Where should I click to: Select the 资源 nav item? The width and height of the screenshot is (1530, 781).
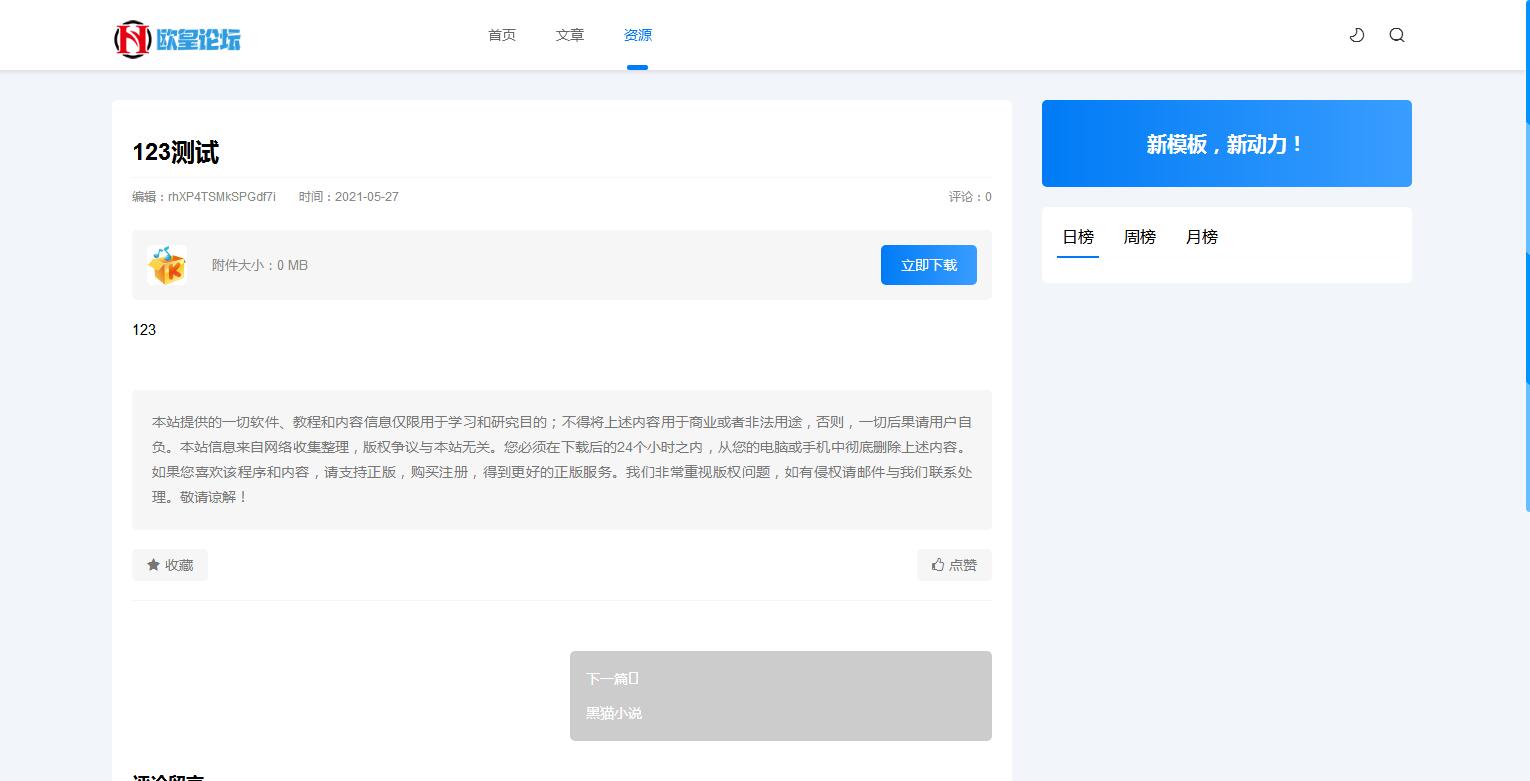[x=638, y=35]
